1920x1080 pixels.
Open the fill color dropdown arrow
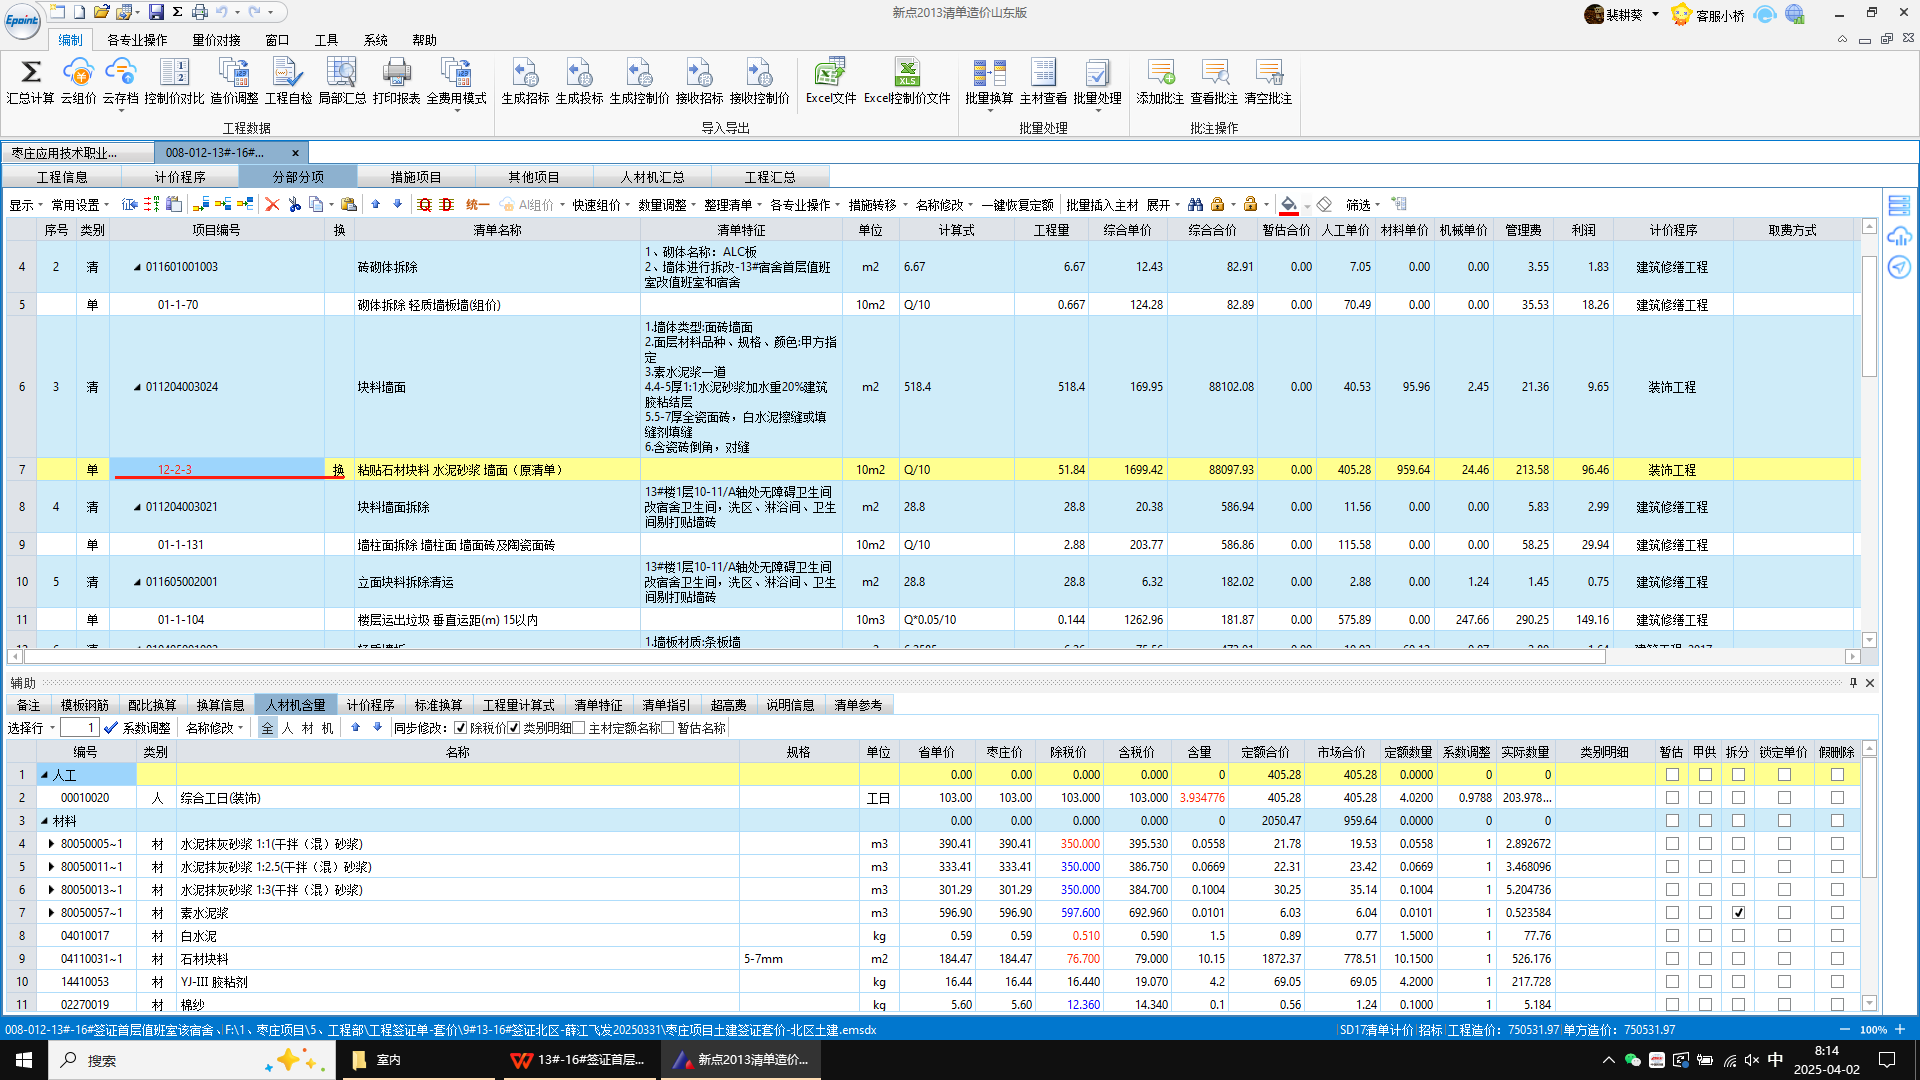tap(1307, 206)
